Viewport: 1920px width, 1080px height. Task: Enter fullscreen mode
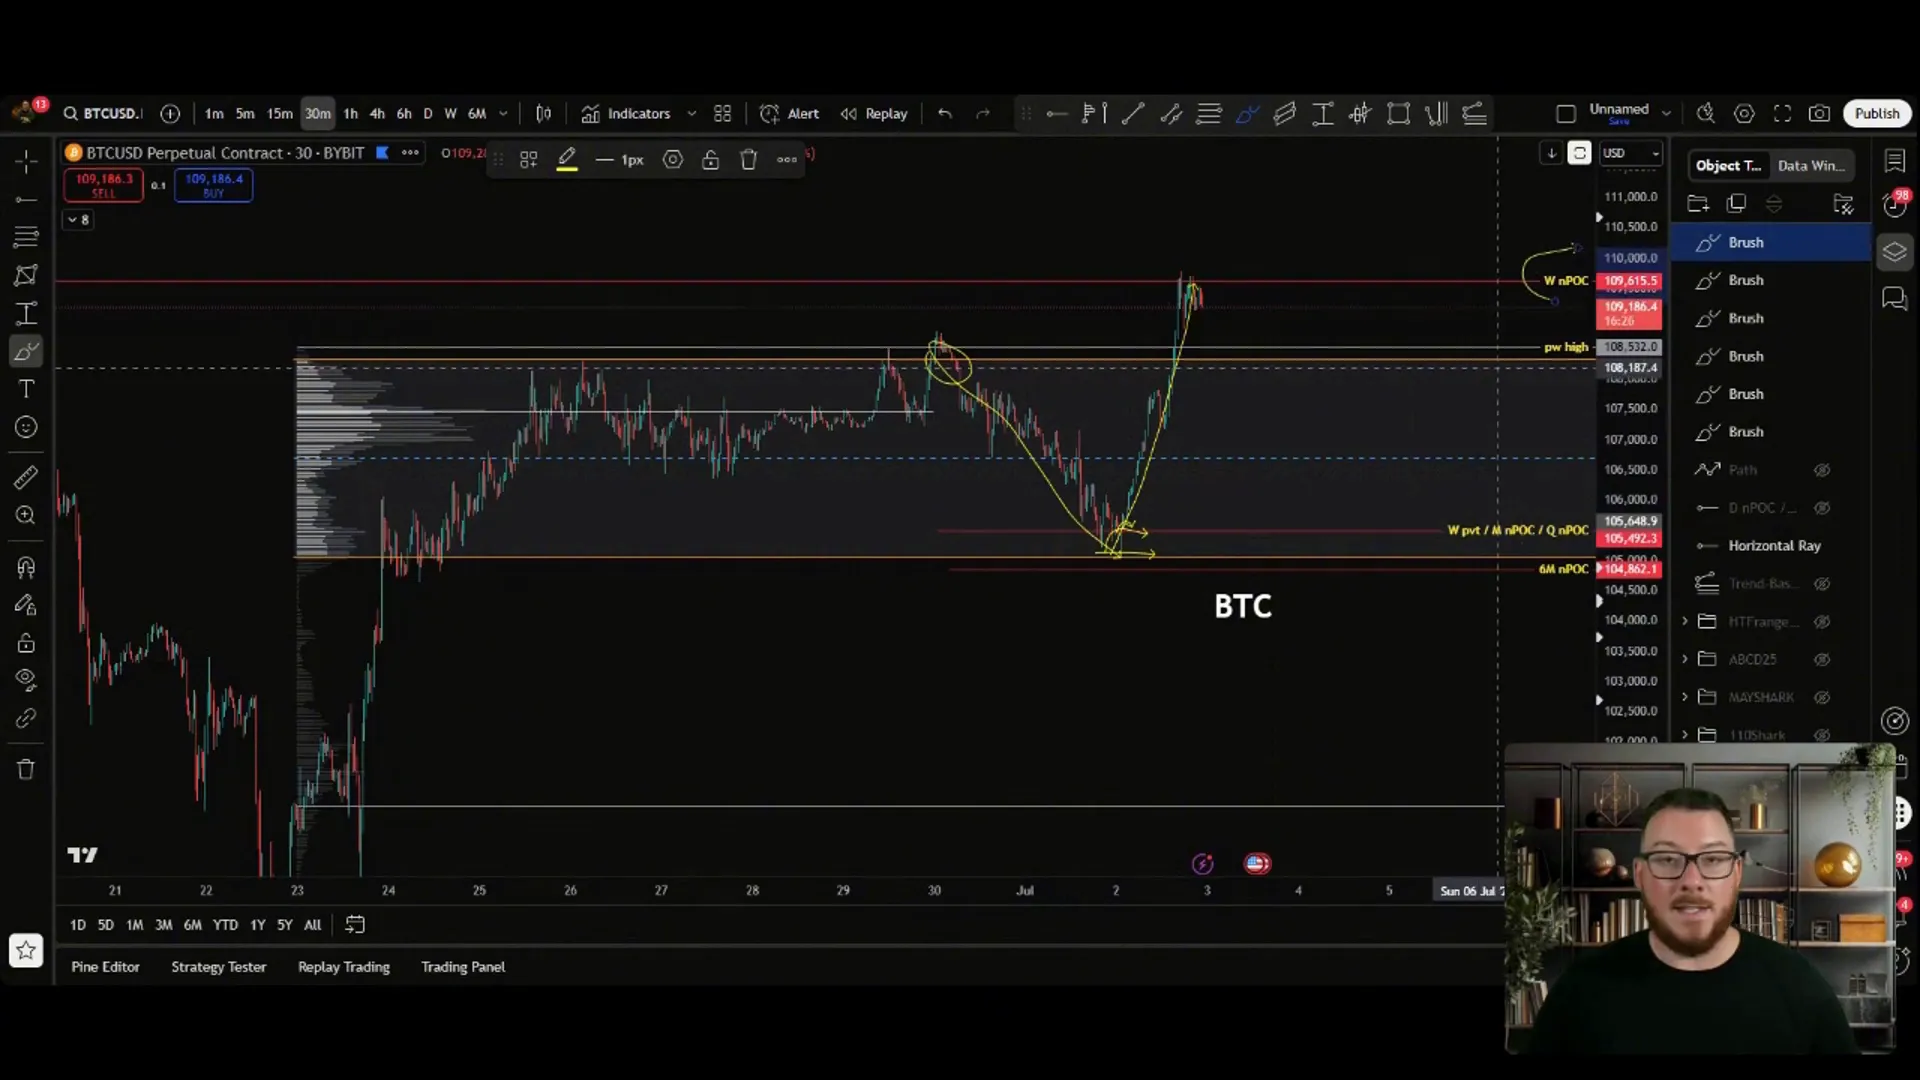[1782, 114]
